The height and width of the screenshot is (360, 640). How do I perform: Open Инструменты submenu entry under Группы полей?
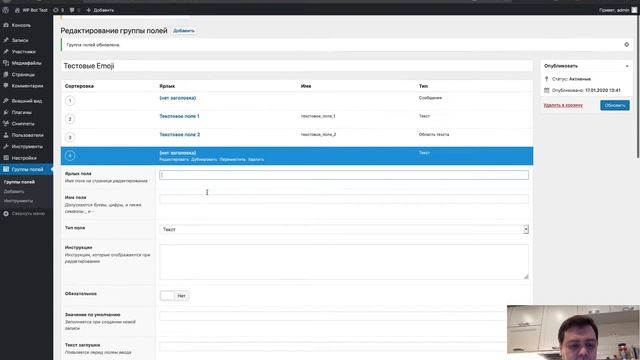coord(18,201)
